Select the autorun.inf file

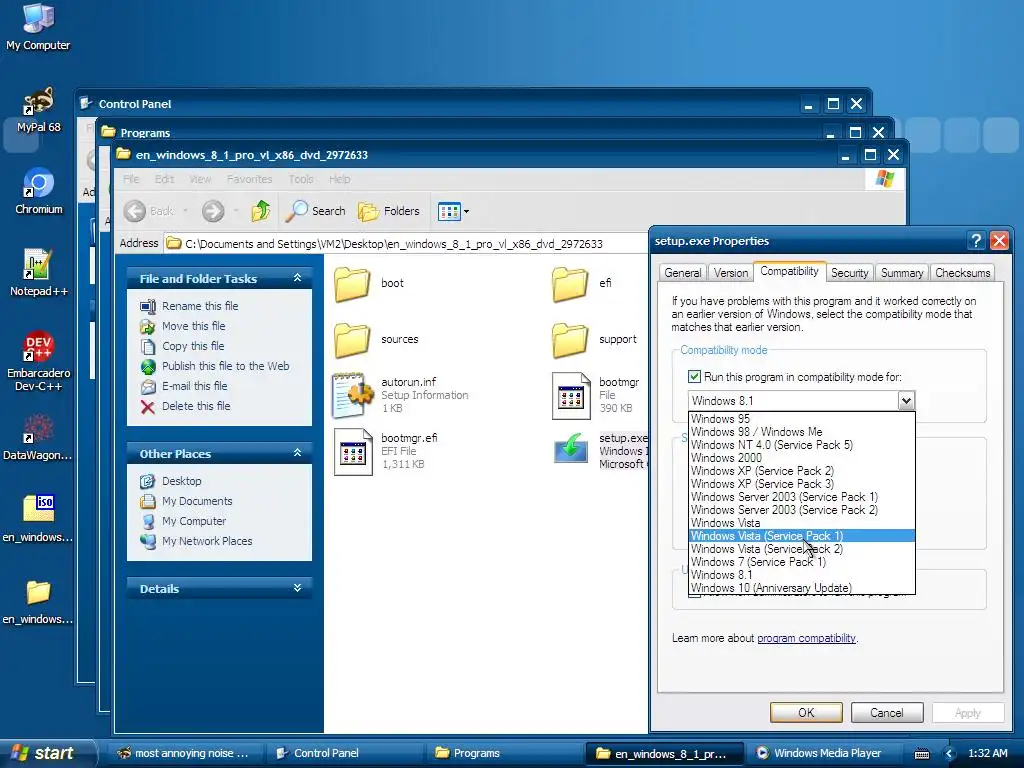point(401,395)
